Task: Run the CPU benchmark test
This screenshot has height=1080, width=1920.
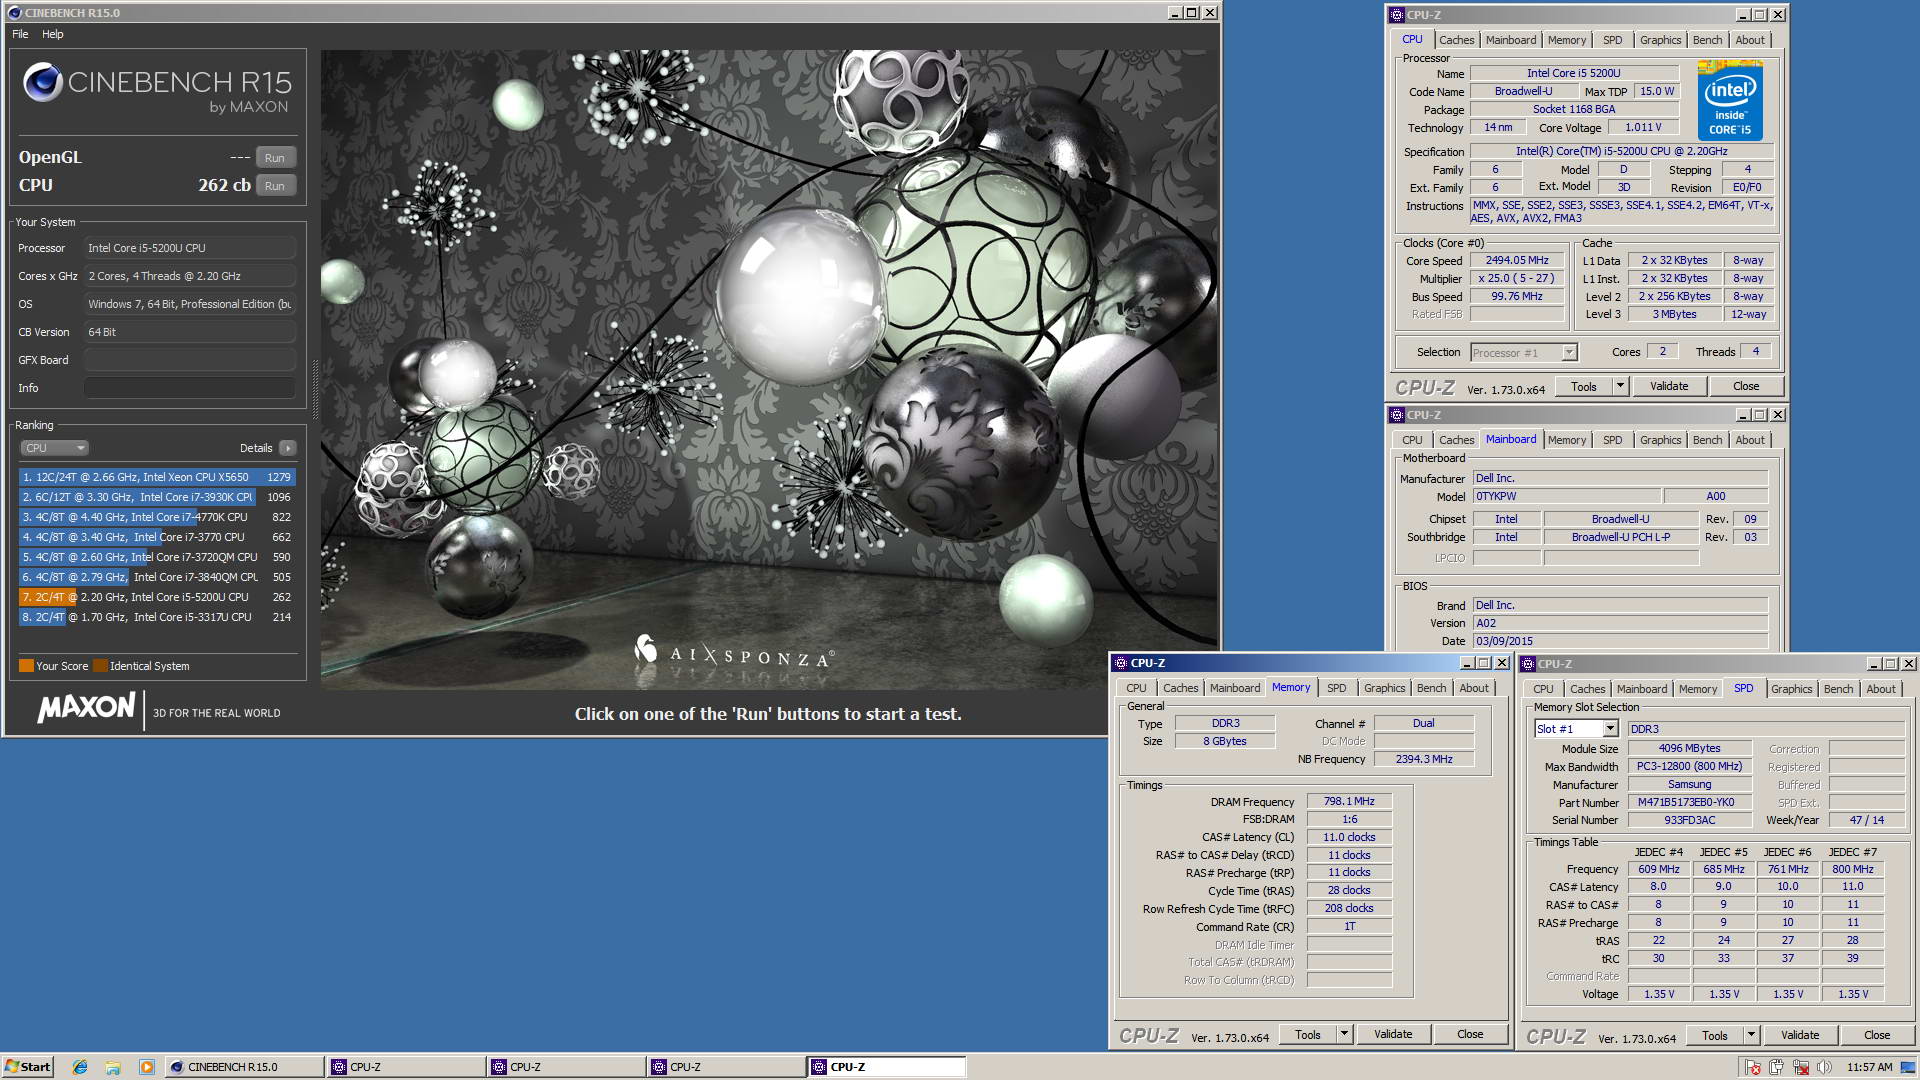Action: click(275, 186)
